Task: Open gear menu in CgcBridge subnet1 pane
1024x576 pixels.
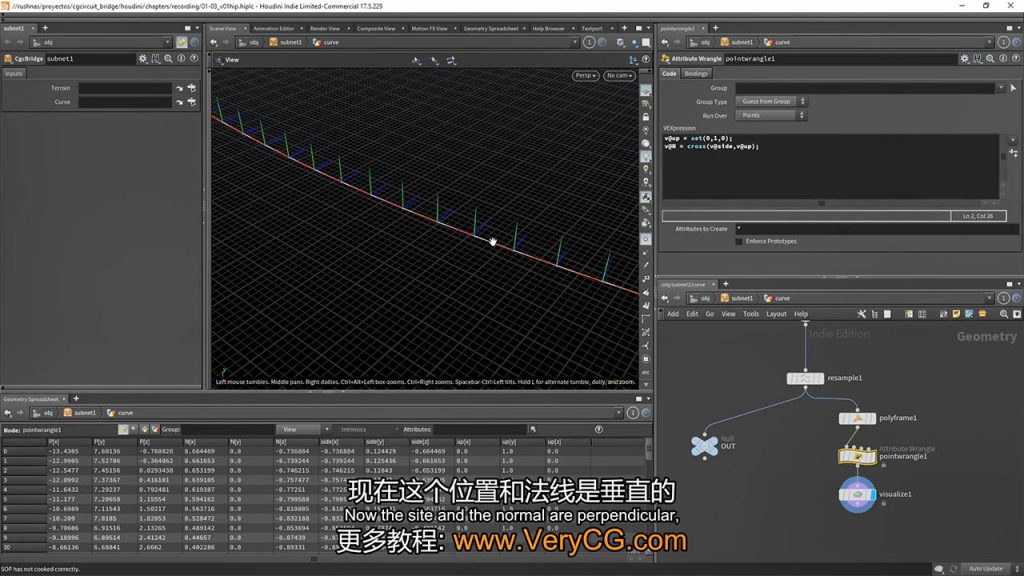Action: 142,59
